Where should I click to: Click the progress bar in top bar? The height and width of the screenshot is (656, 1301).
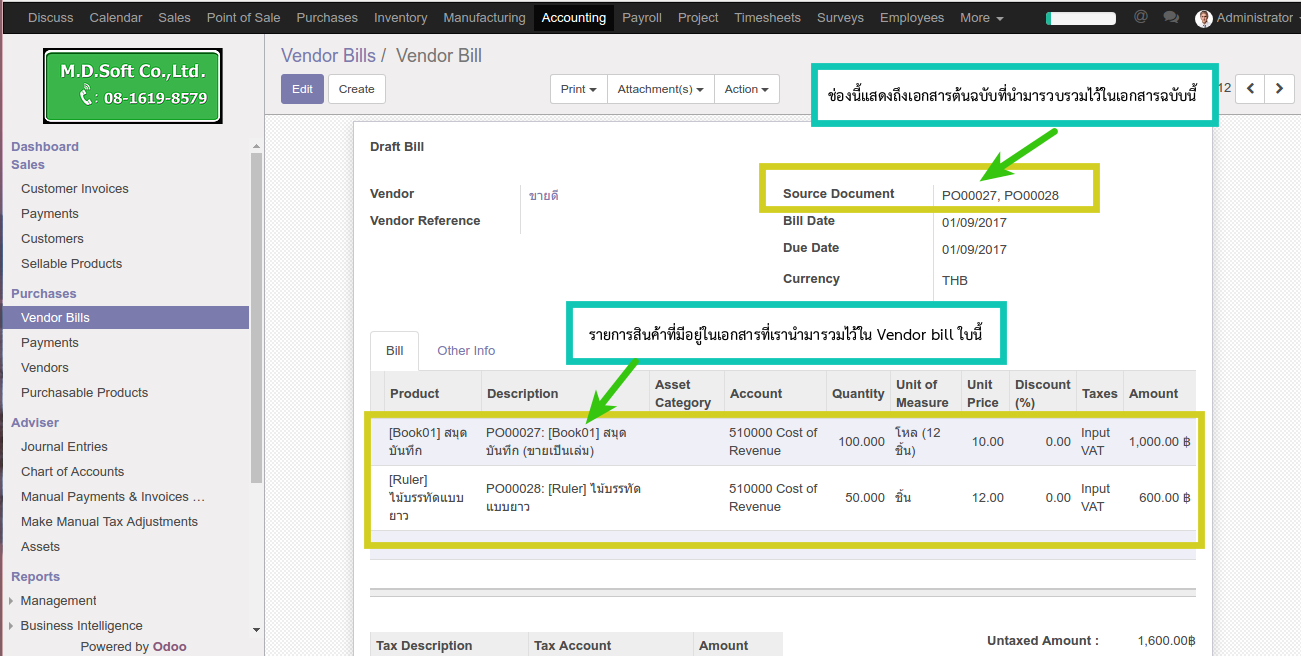1080,18
